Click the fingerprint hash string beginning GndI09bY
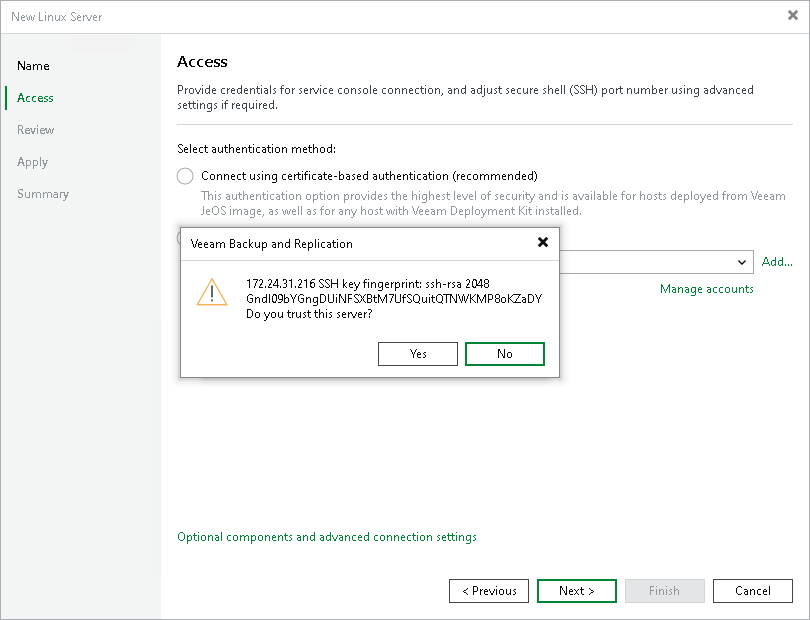This screenshot has height=620, width=810. pos(394,299)
